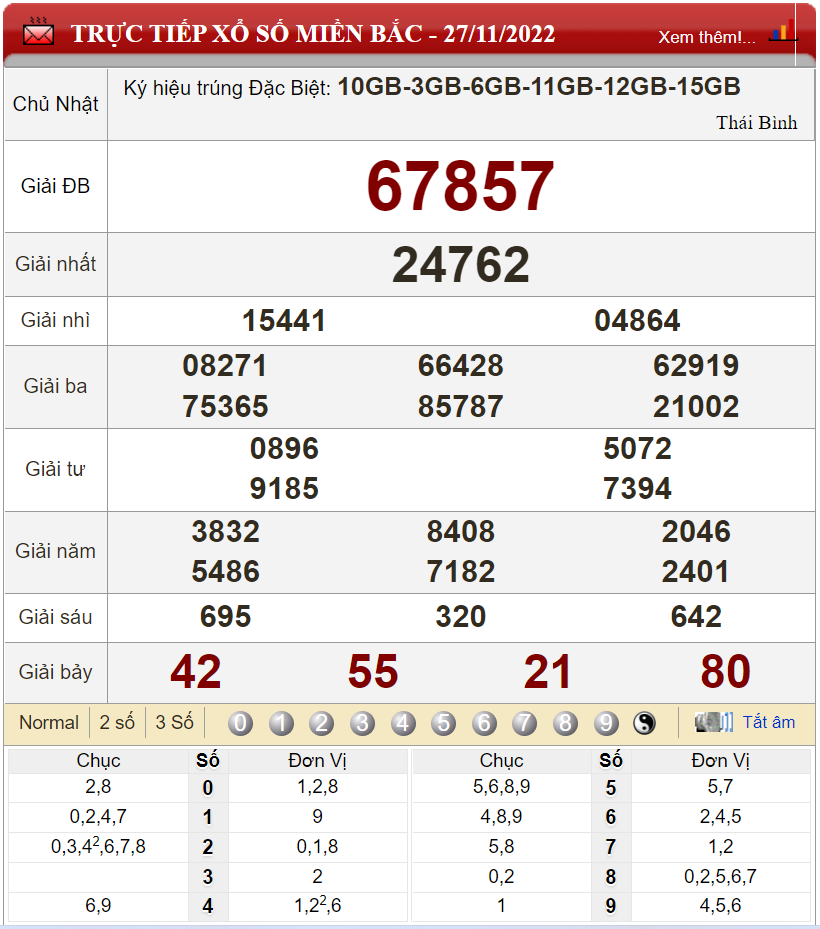Click the envelope icon in the header
Screen dimensions: 820x929
[x=39, y=32]
